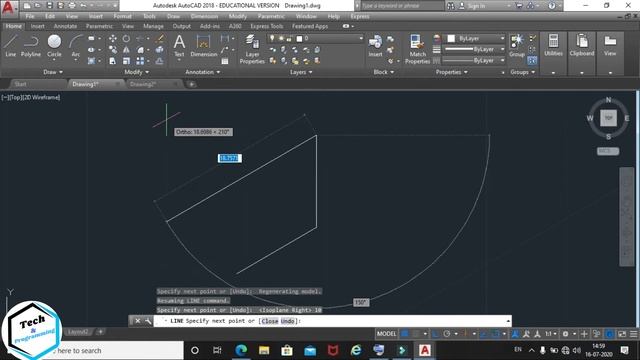Click the Table icon in Annotation panel
The width and height of the screenshot is (640, 360).
[x=224, y=61]
